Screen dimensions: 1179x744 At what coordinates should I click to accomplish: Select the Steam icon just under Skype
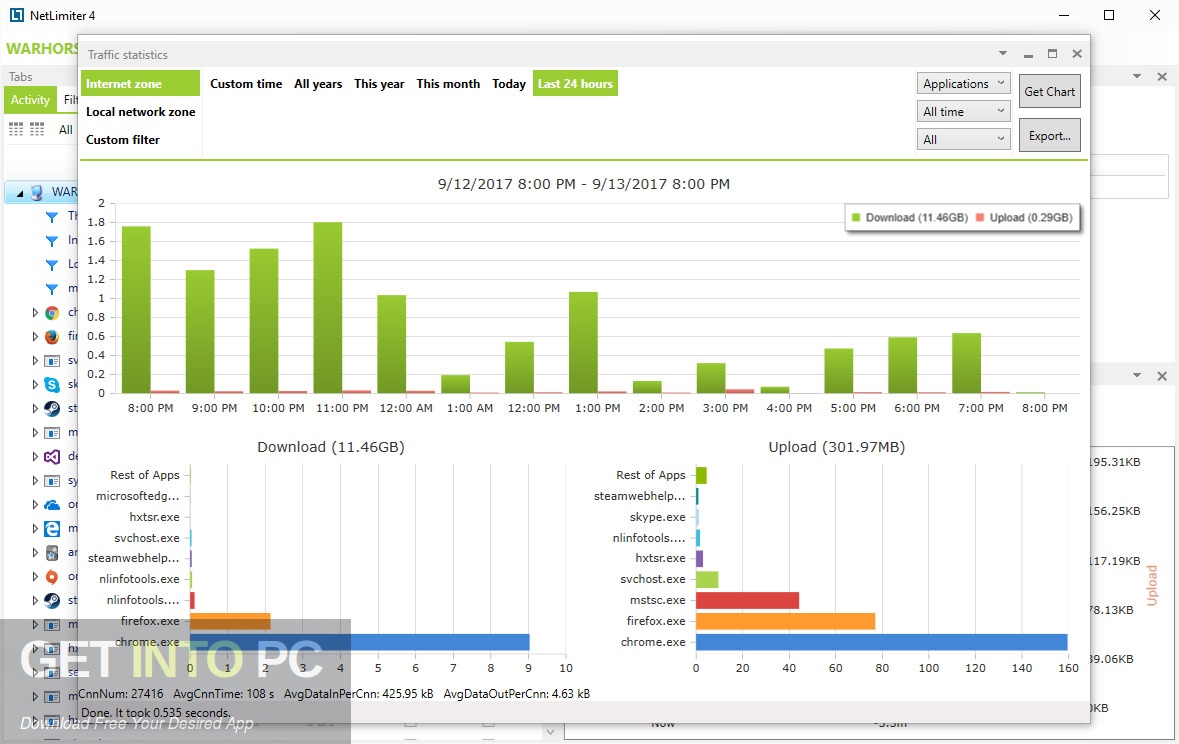point(52,408)
